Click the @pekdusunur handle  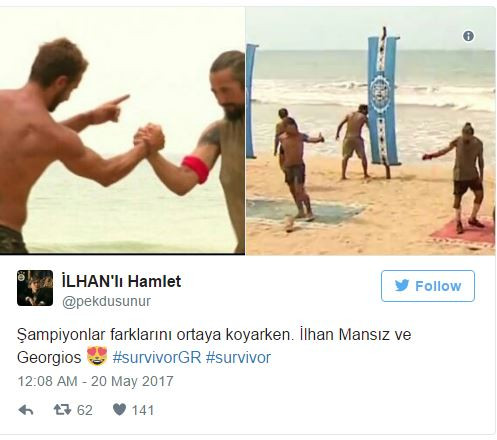click(106, 301)
